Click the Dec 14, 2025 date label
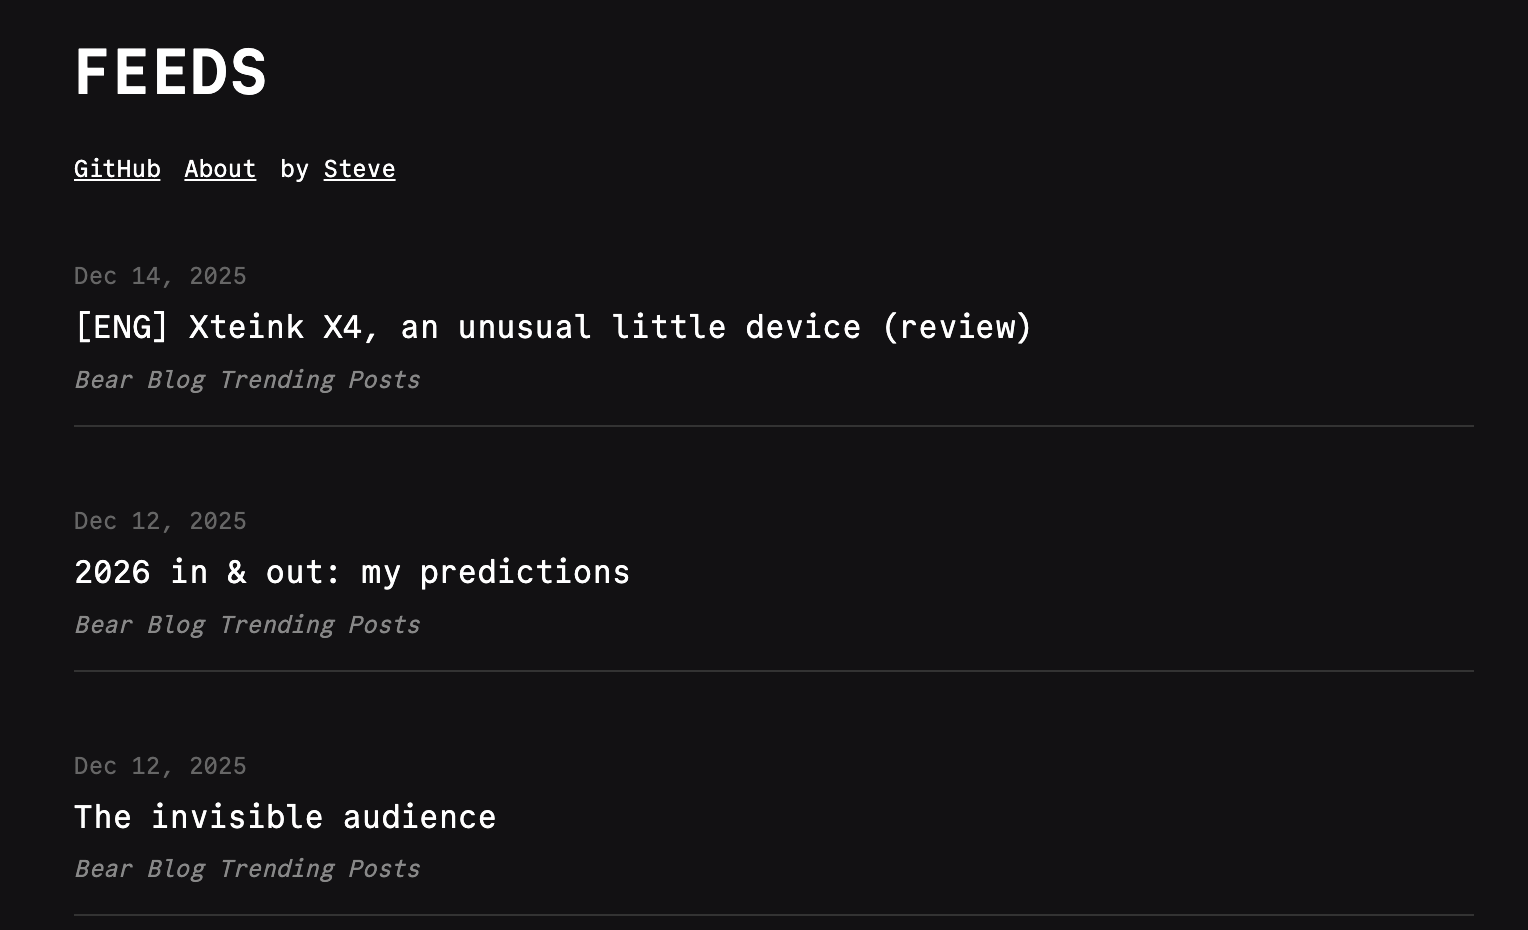Viewport: 1528px width, 930px height. 160,276
